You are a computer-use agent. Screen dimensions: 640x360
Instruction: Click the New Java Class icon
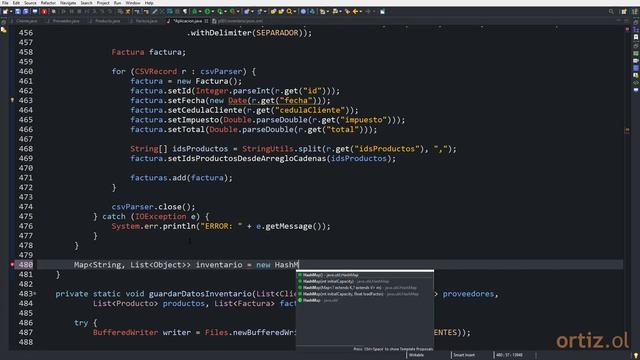pos(259,11)
